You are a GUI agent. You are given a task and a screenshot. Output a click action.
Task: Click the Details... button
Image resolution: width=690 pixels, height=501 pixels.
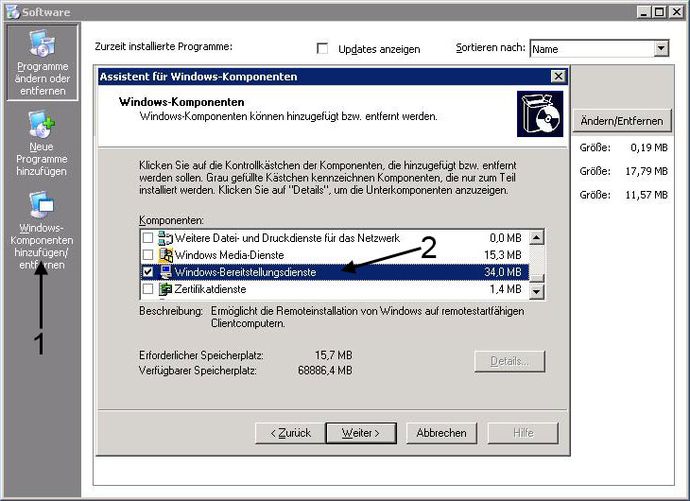[x=510, y=362]
